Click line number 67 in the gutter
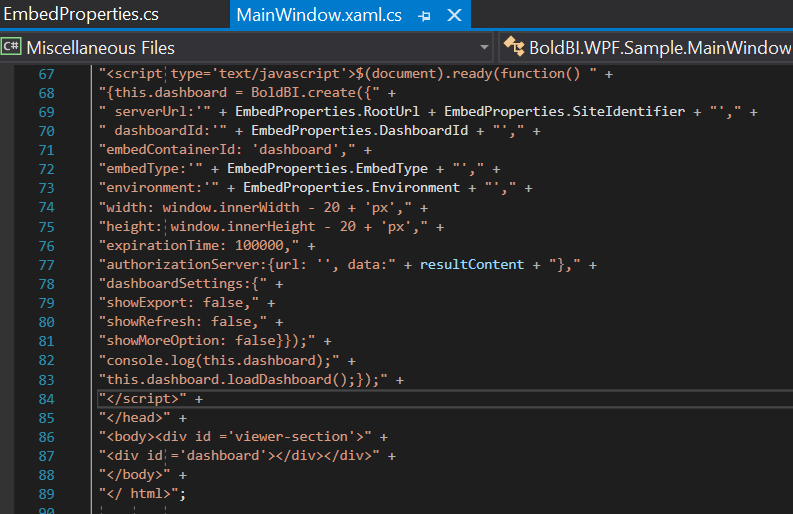Viewport: 793px width, 514px height. (46, 74)
